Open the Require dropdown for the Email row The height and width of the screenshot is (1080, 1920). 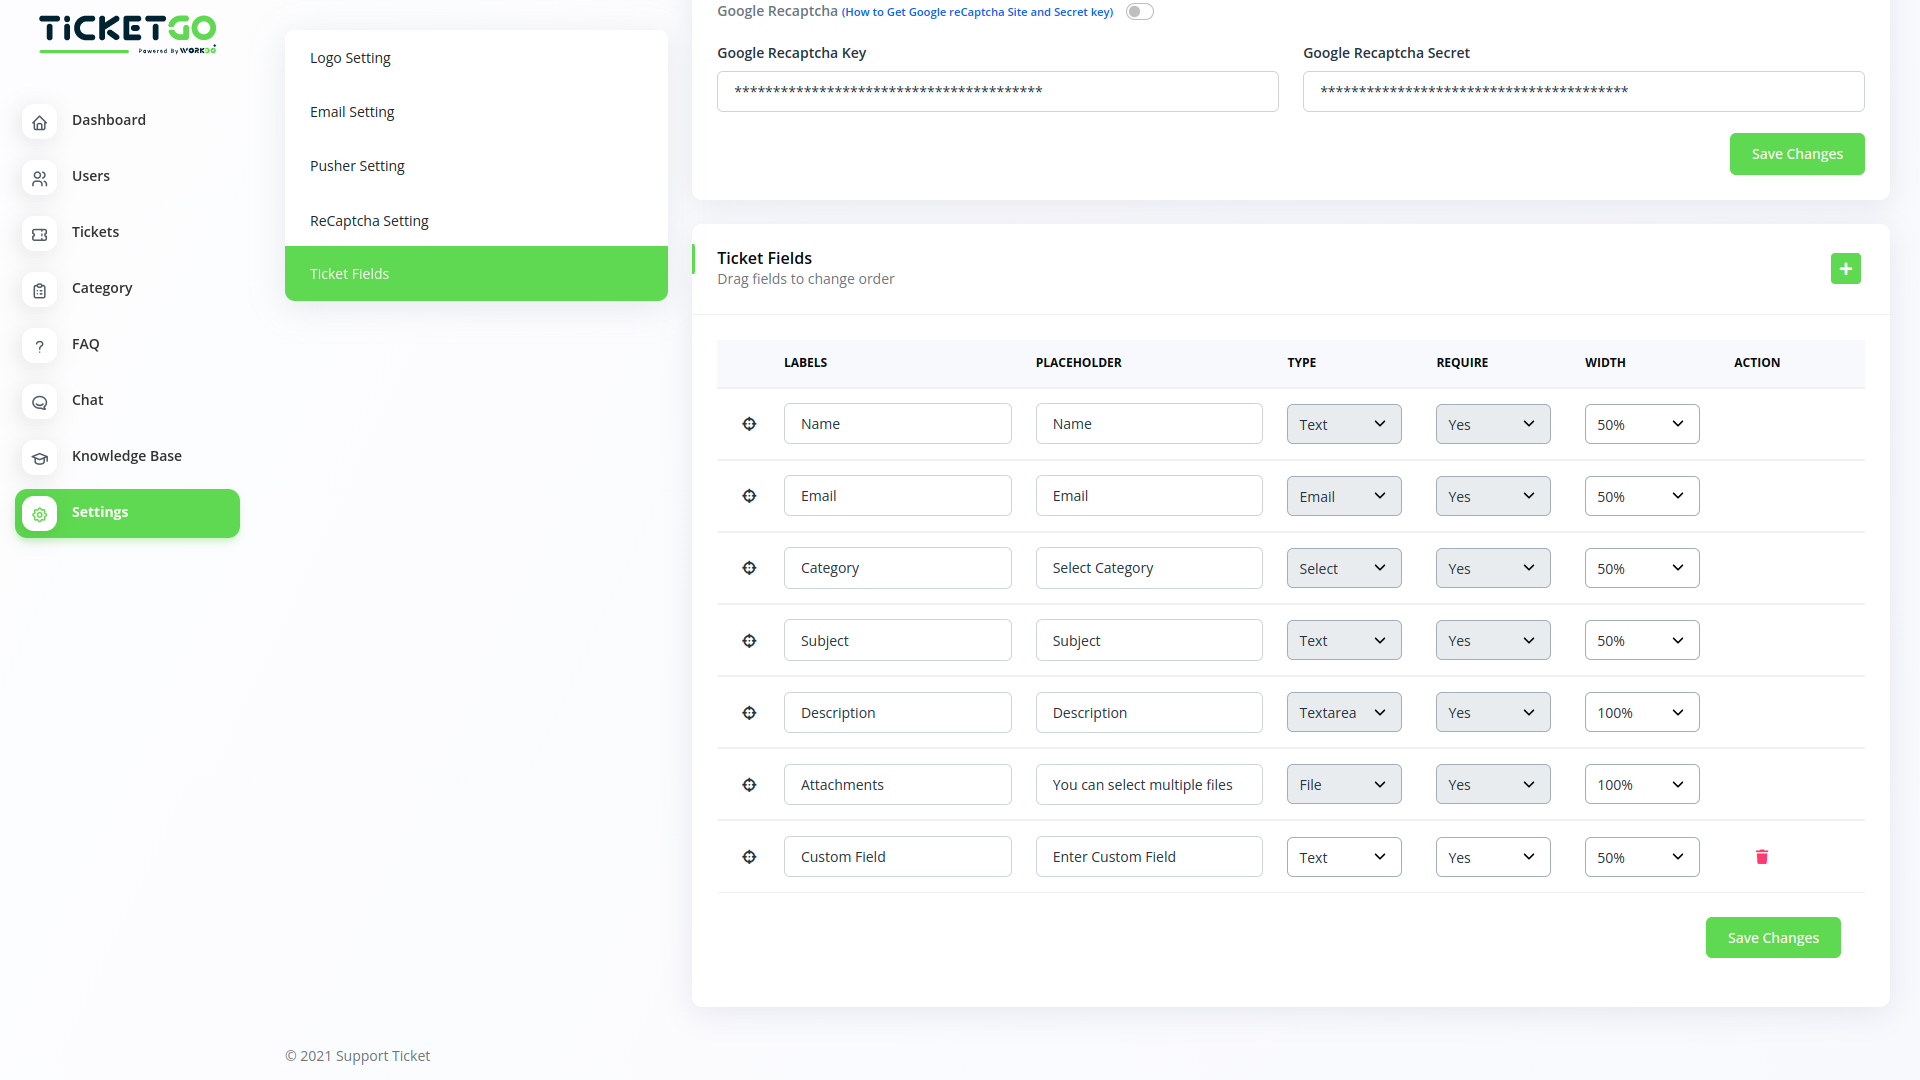pyautogui.click(x=1492, y=495)
